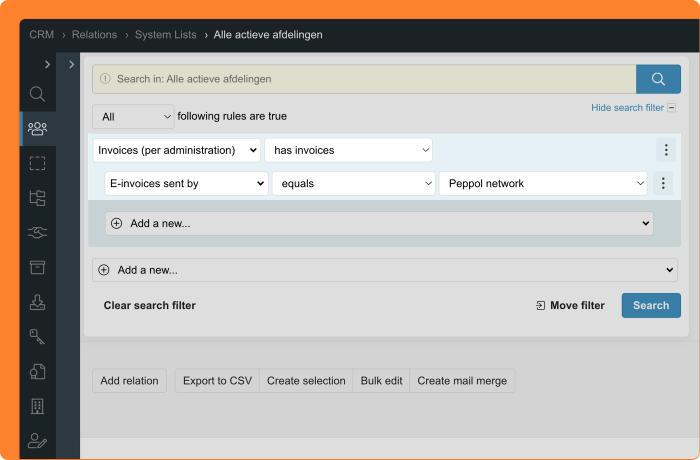Go to System Lists breadcrumb
This screenshot has height=460, width=700.
click(166, 35)
